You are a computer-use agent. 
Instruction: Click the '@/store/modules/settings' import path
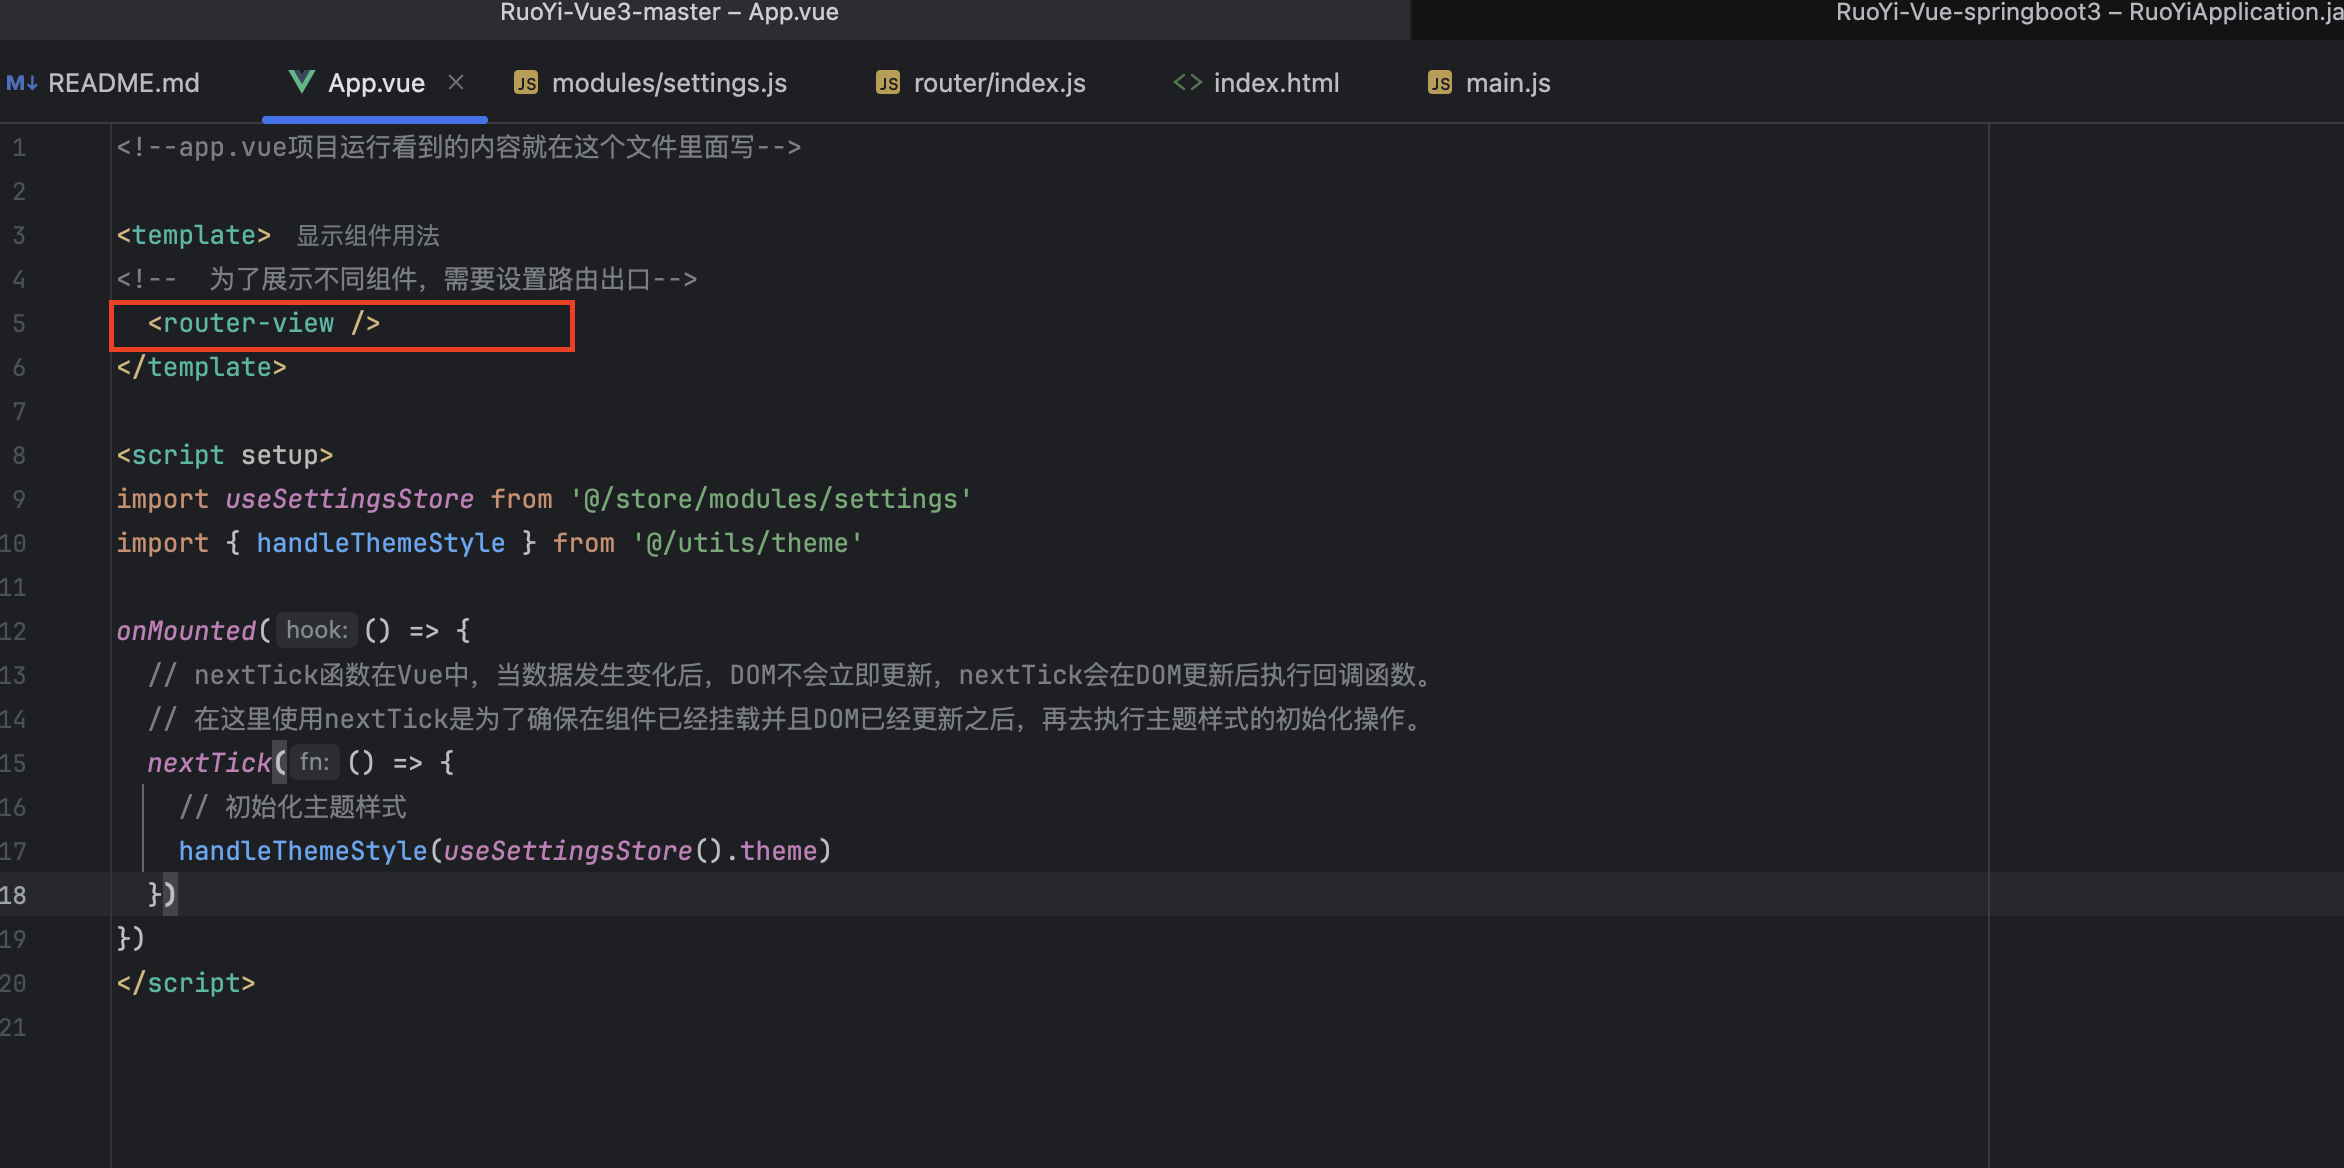(x=770, y=499)
